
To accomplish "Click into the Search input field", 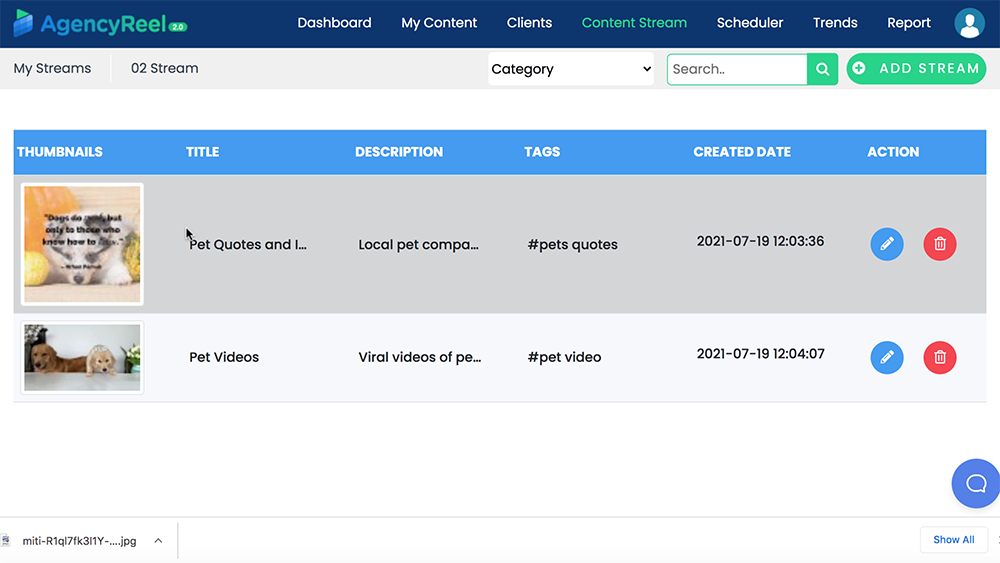I will pos(737,69).
